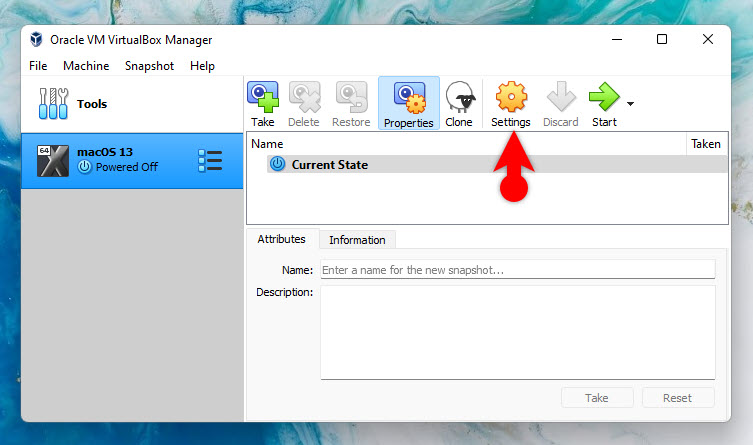Image resolution: width=753 pixels, height=445 pixels.
Task: Open the Tools item in the sidebar
Action: pos(132,104)
